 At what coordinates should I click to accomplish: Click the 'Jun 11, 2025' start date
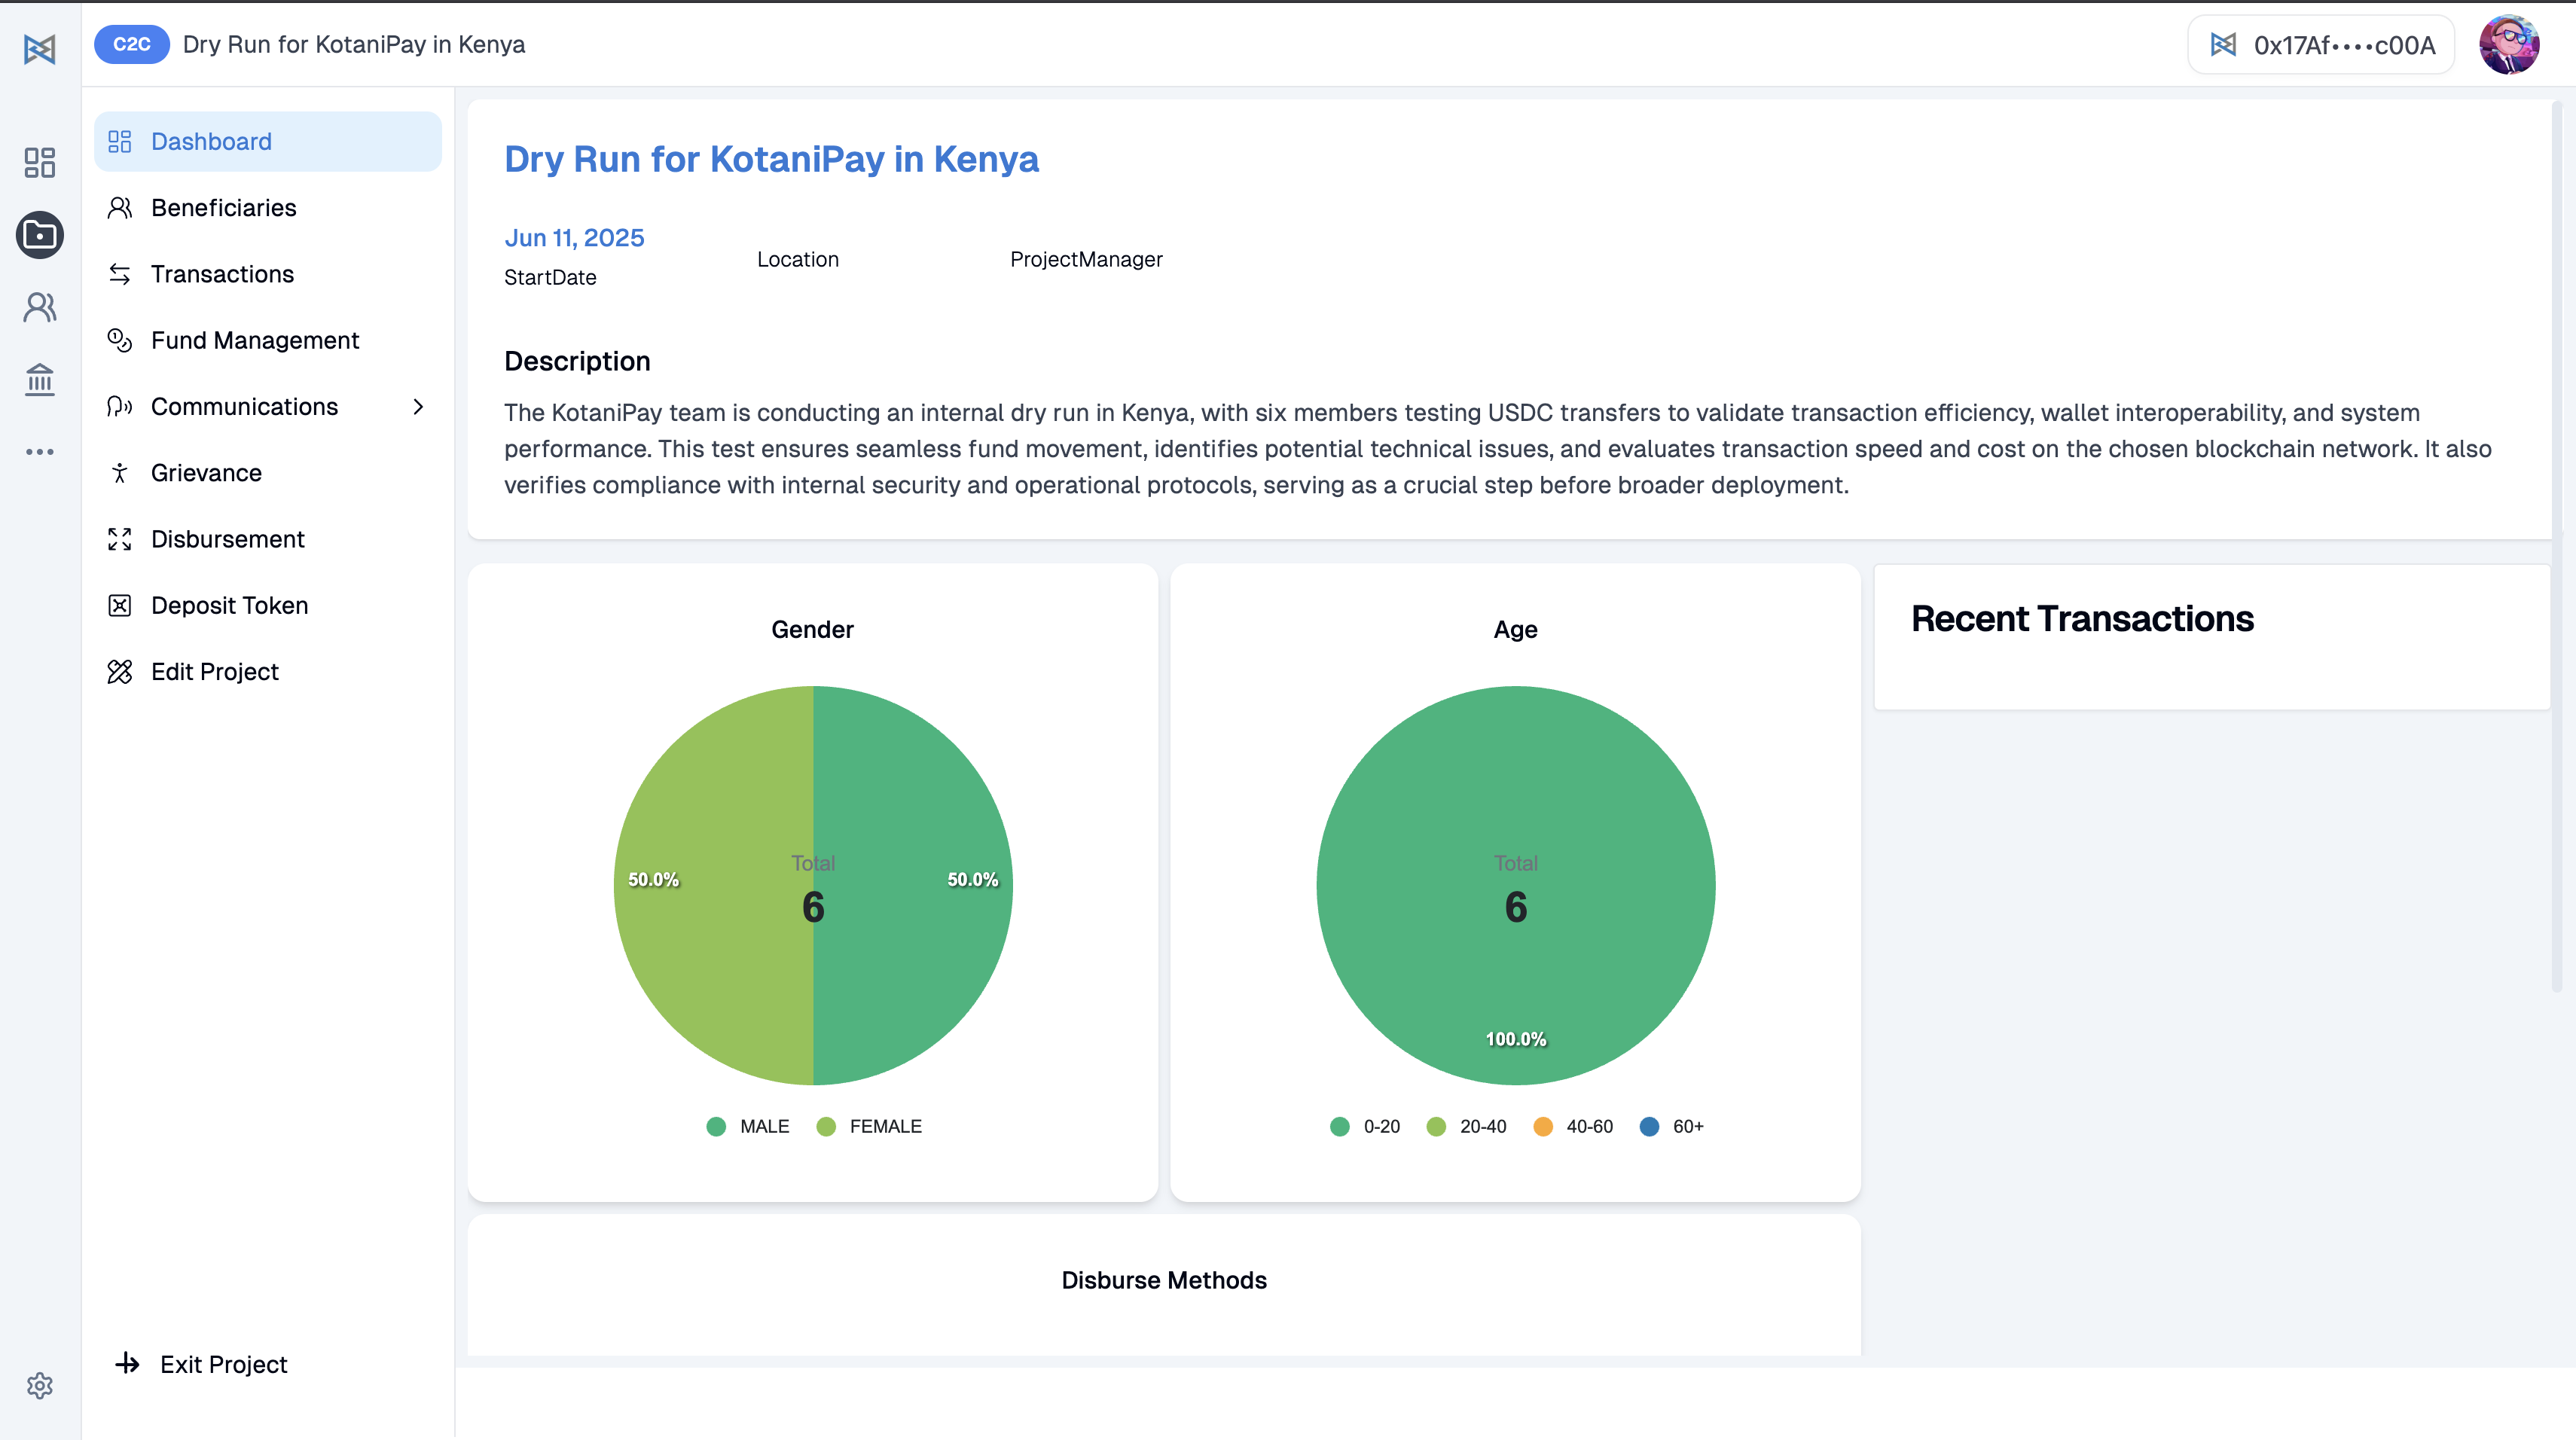click(574, 238)
